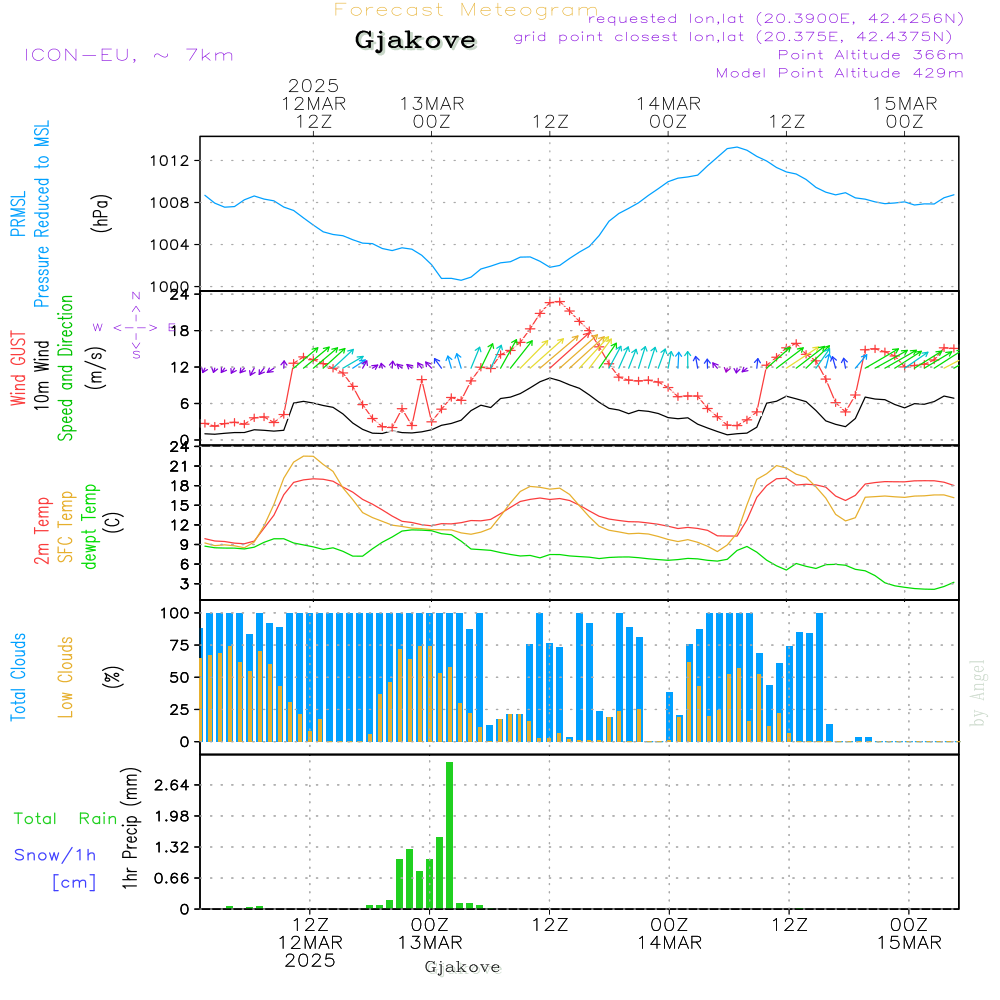Click the requested lon,lat coordinates text

pos(778,18)
